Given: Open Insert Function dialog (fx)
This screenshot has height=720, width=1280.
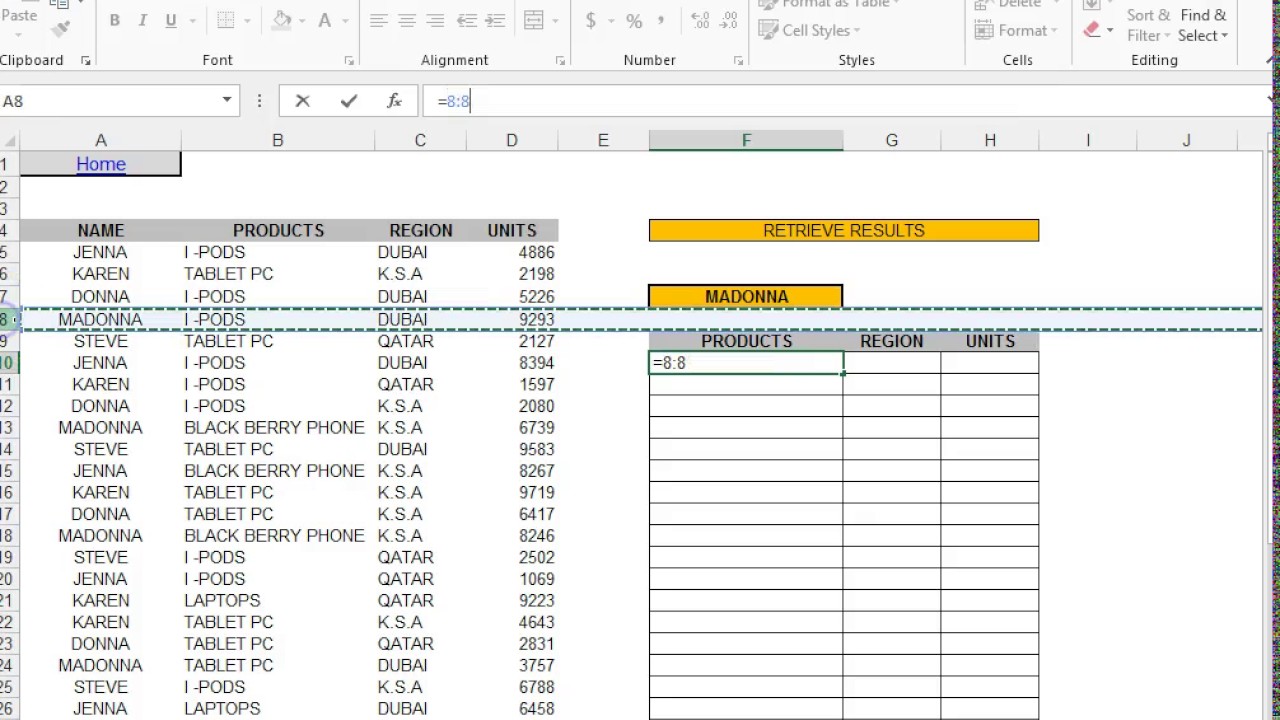Looking at the screenshot, I should [x=394, y=101].
